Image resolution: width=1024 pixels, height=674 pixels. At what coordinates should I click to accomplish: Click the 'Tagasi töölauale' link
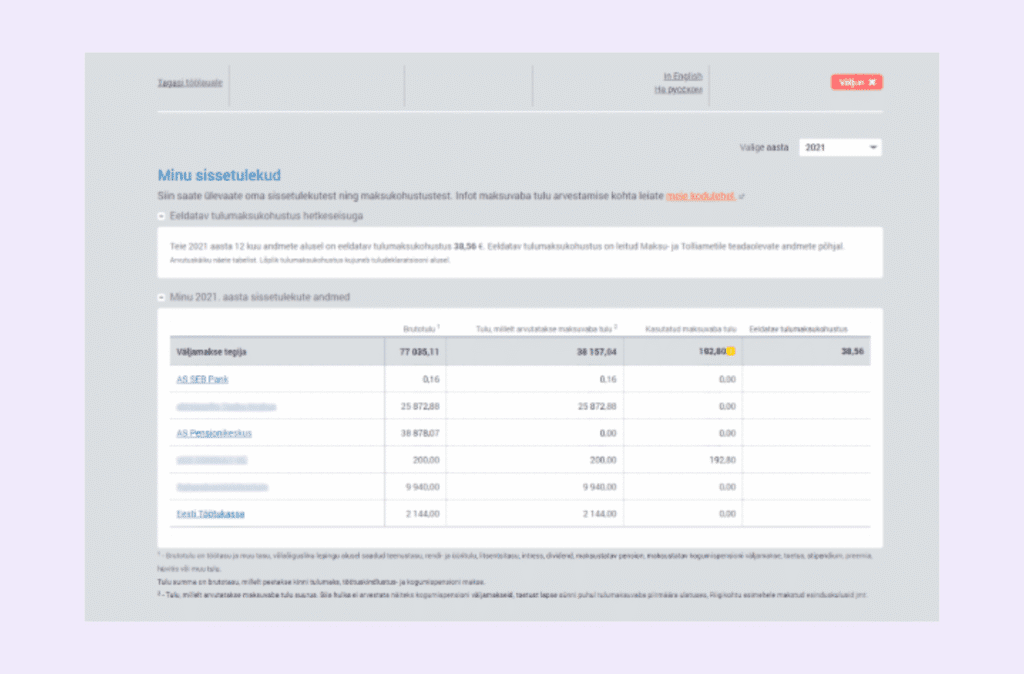[x=190, y=82]
